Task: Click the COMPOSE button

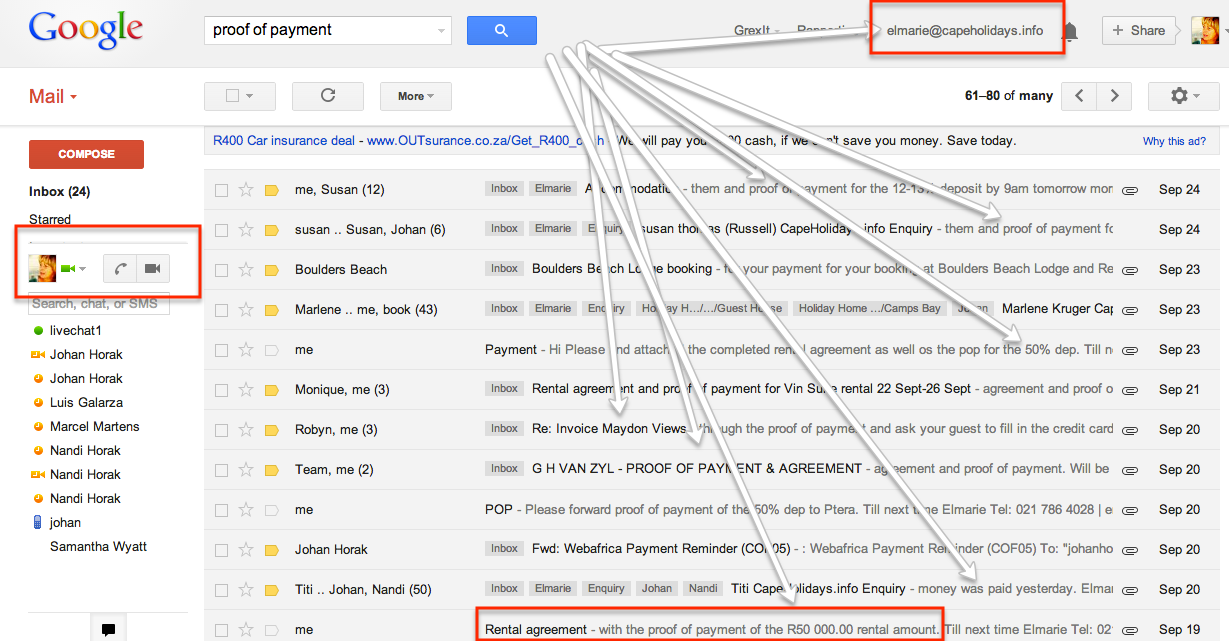Action: click(x=86, y=154)
